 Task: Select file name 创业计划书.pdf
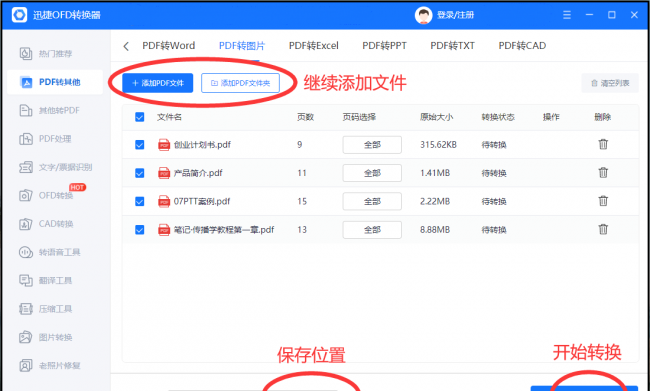(x=202, y=145)
